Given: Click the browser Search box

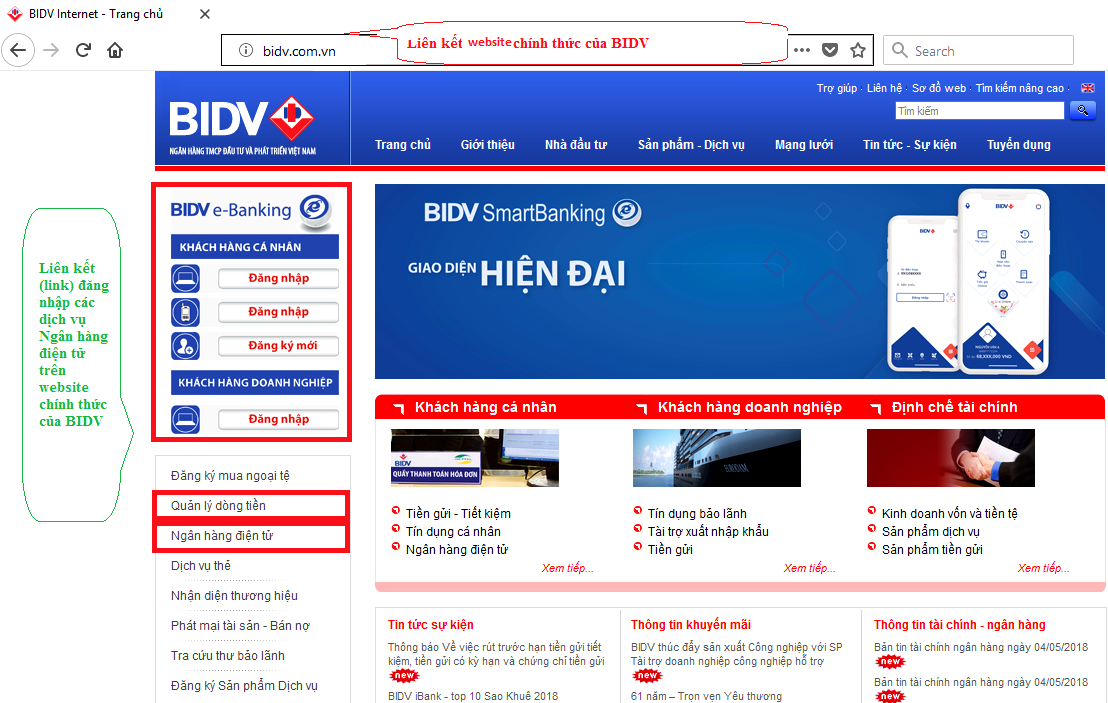Looking at the screenshot, I should (x=978, y=50).
